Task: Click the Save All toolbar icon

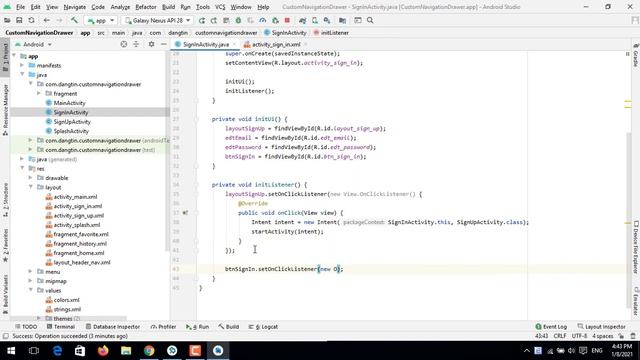Action: click(x=19, y=20)
